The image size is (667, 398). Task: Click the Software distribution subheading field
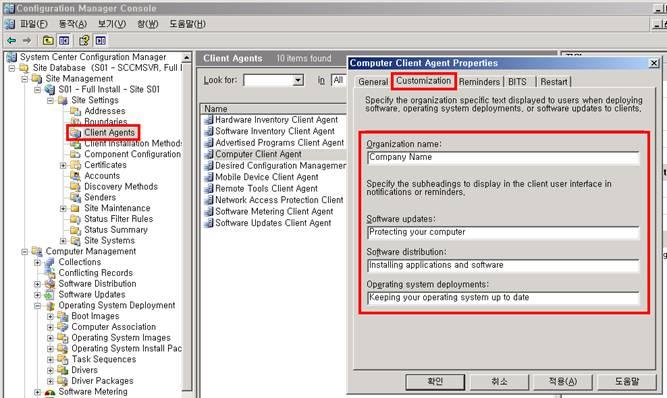tap(503, 265)
